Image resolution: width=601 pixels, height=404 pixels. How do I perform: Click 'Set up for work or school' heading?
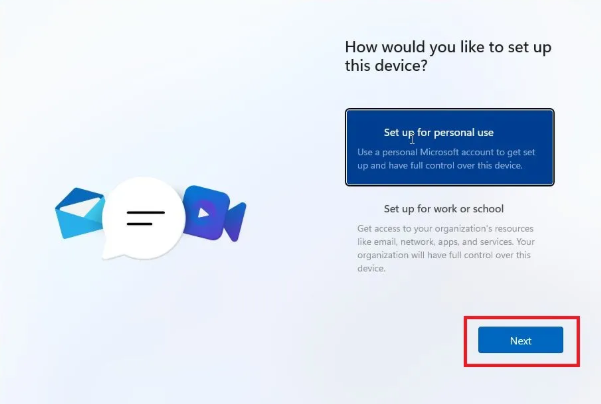443,209
